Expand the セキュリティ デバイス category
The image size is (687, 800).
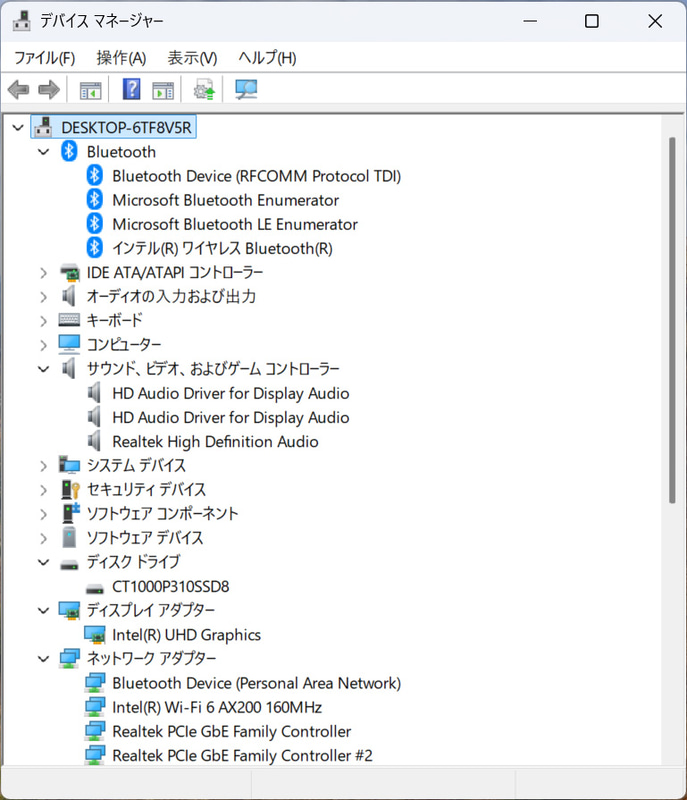(44, 490)
